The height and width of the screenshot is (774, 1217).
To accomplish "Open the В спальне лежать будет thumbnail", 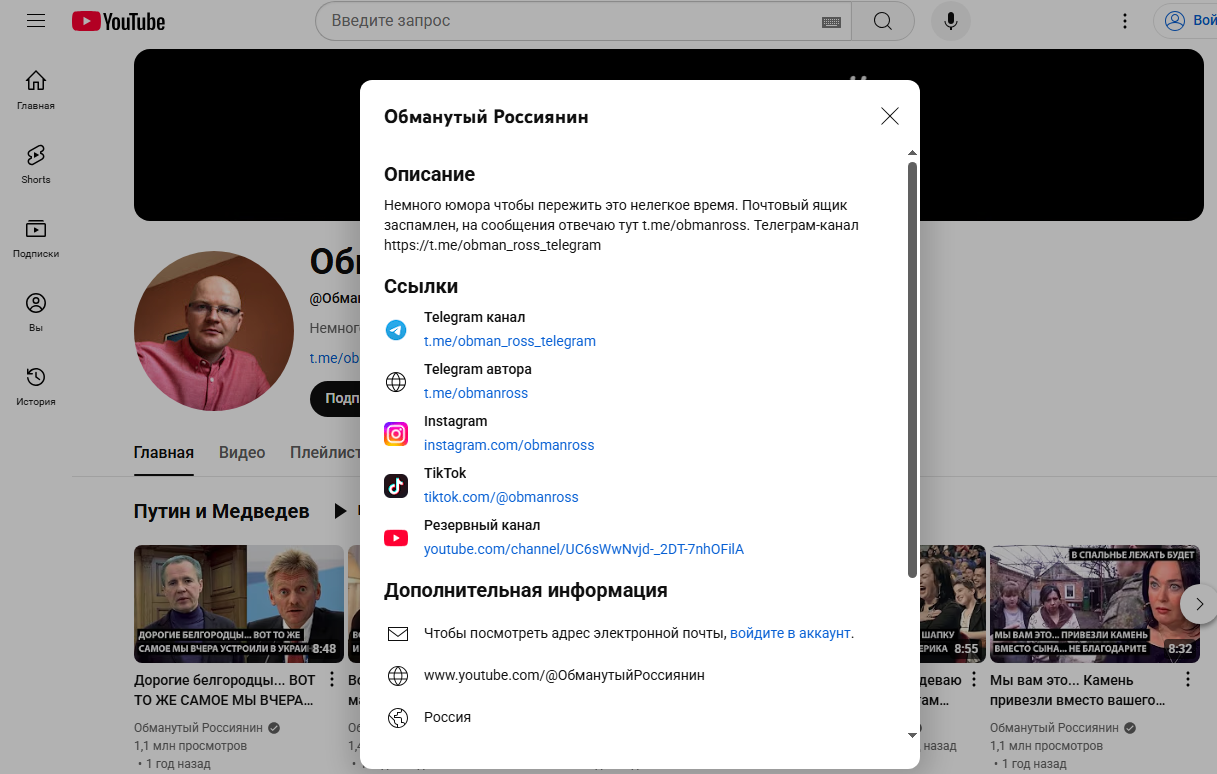I will pos(1094,604).
